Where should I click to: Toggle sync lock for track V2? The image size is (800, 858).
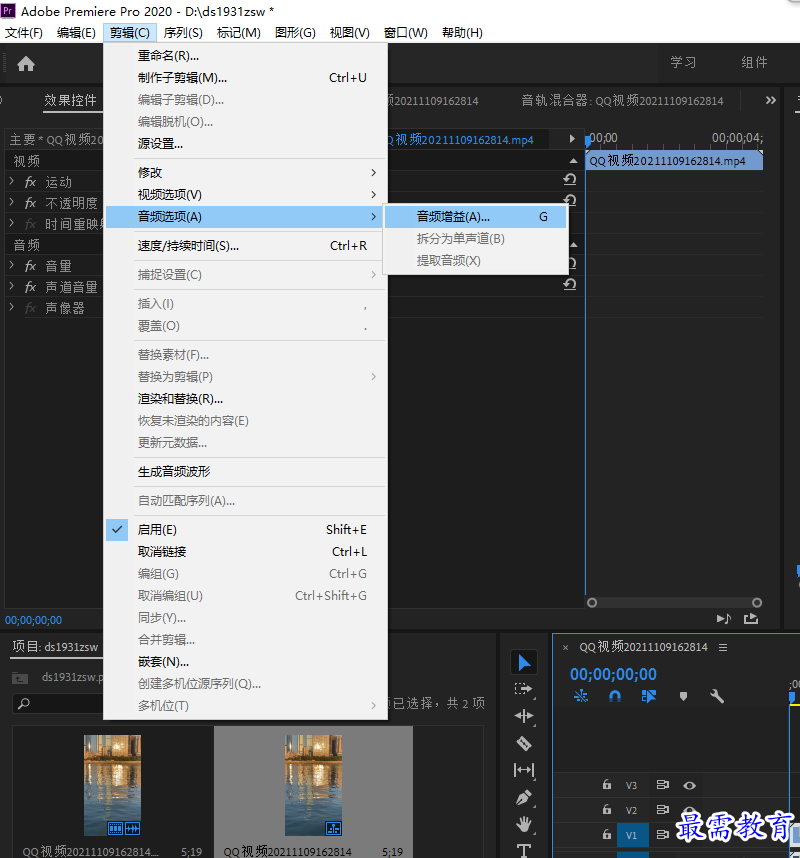[x=663, y=809]
